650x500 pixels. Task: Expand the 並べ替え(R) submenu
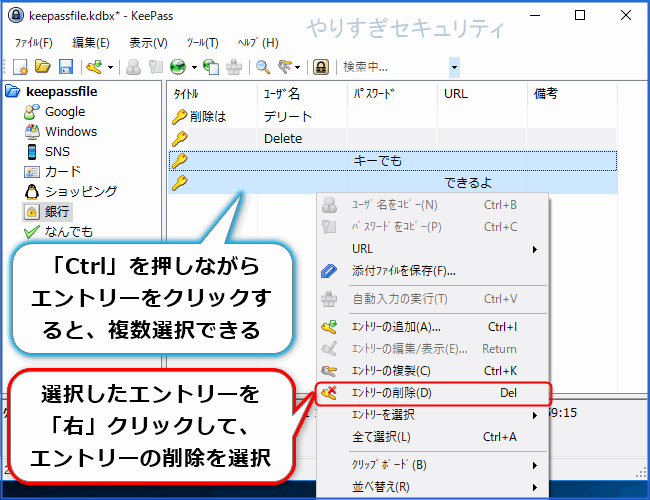[x=433, y=487]
